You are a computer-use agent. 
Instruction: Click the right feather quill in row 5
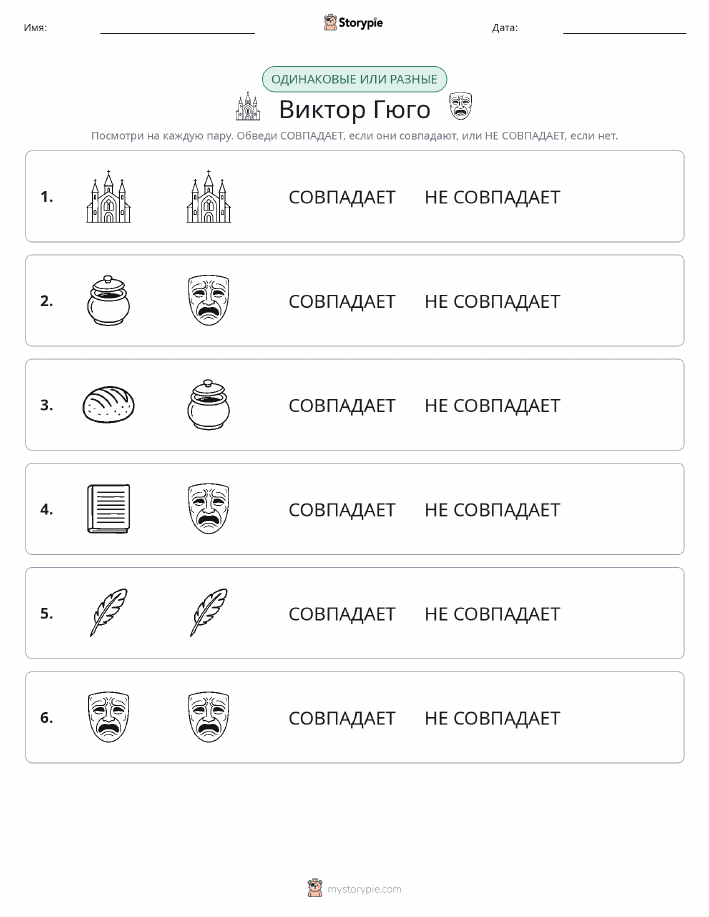[x=209, y=612]
